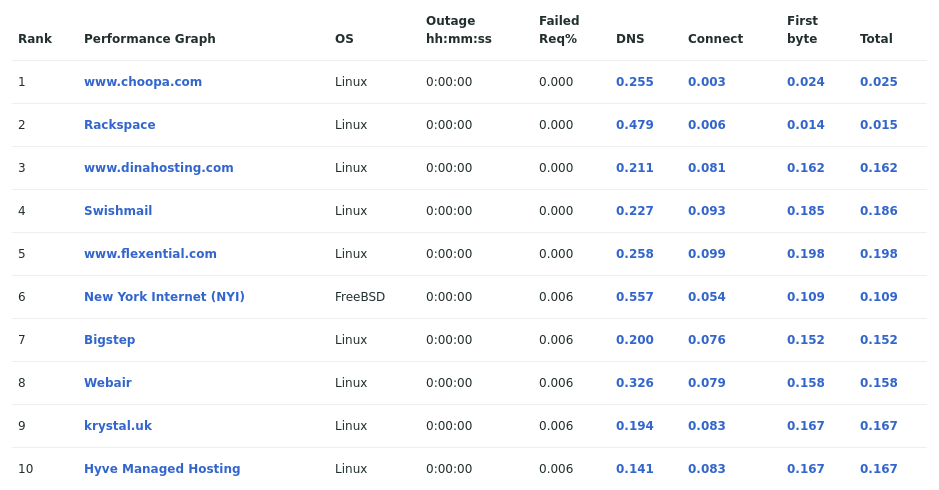Click DNS value 0.255 for www.choopa.com
939x490 pixels.
pos(635,82)
